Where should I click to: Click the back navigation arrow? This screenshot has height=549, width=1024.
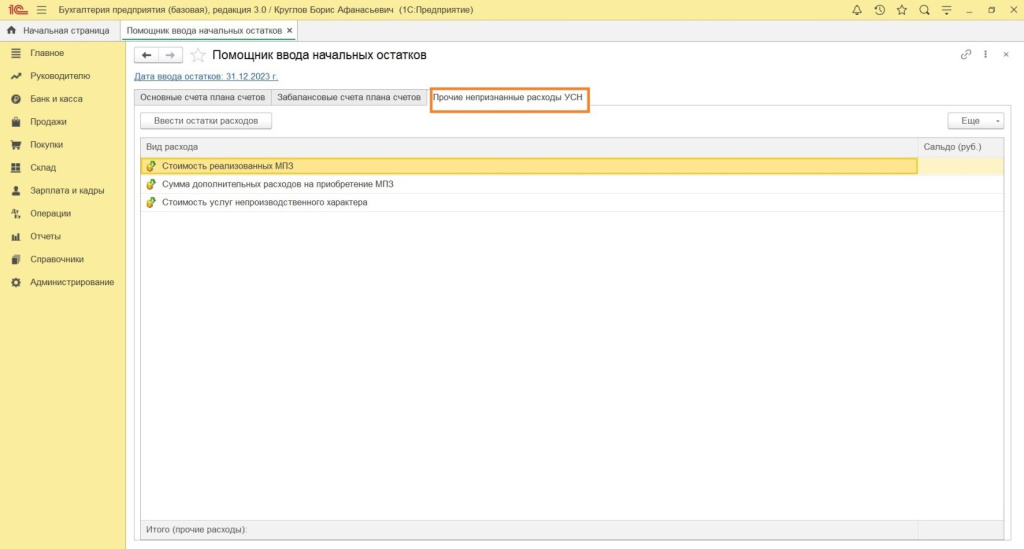[146, 55]
